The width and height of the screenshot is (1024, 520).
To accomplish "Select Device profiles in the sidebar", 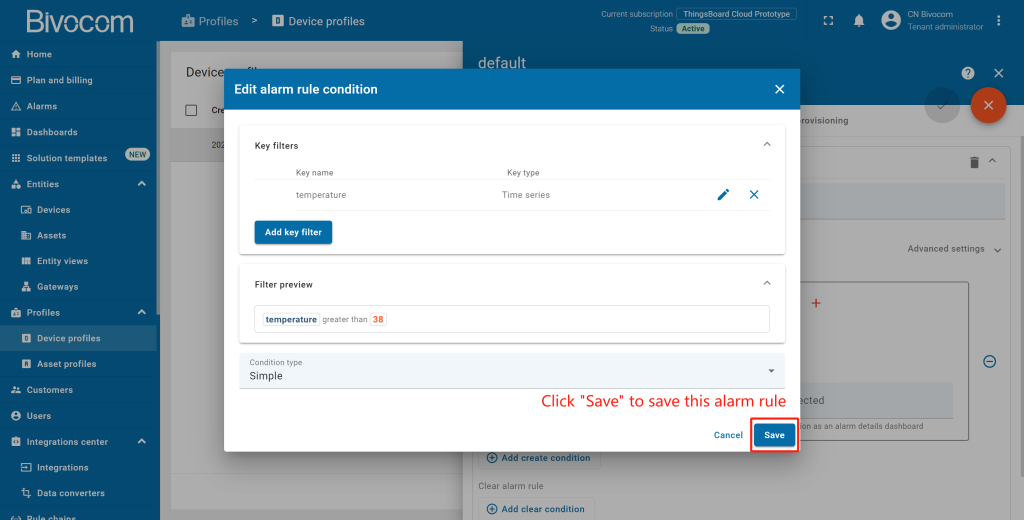I will click(x=78, y=338).
